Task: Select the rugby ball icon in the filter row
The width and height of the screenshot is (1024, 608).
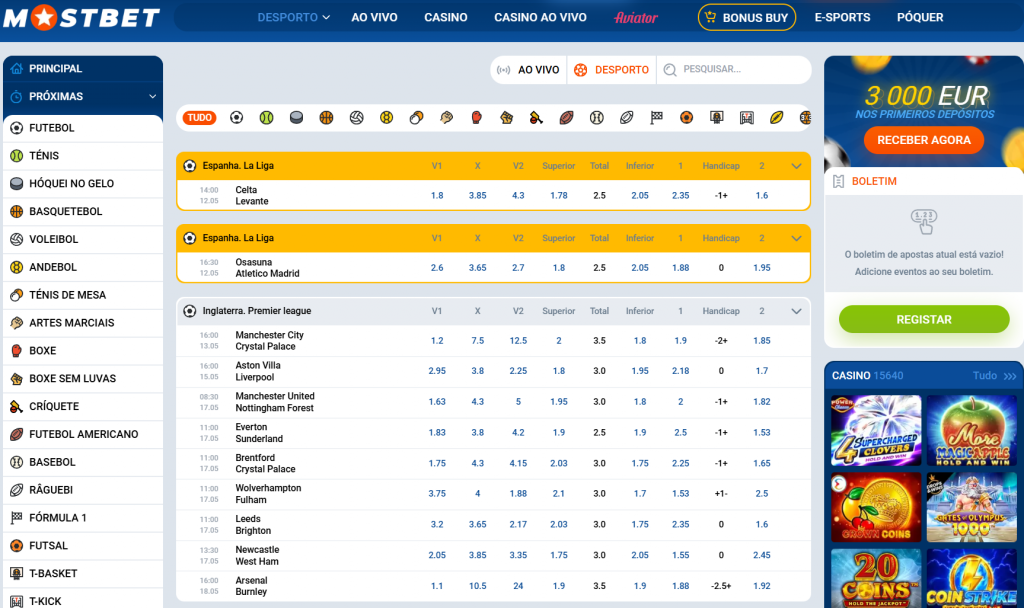Action: (626, 118)
